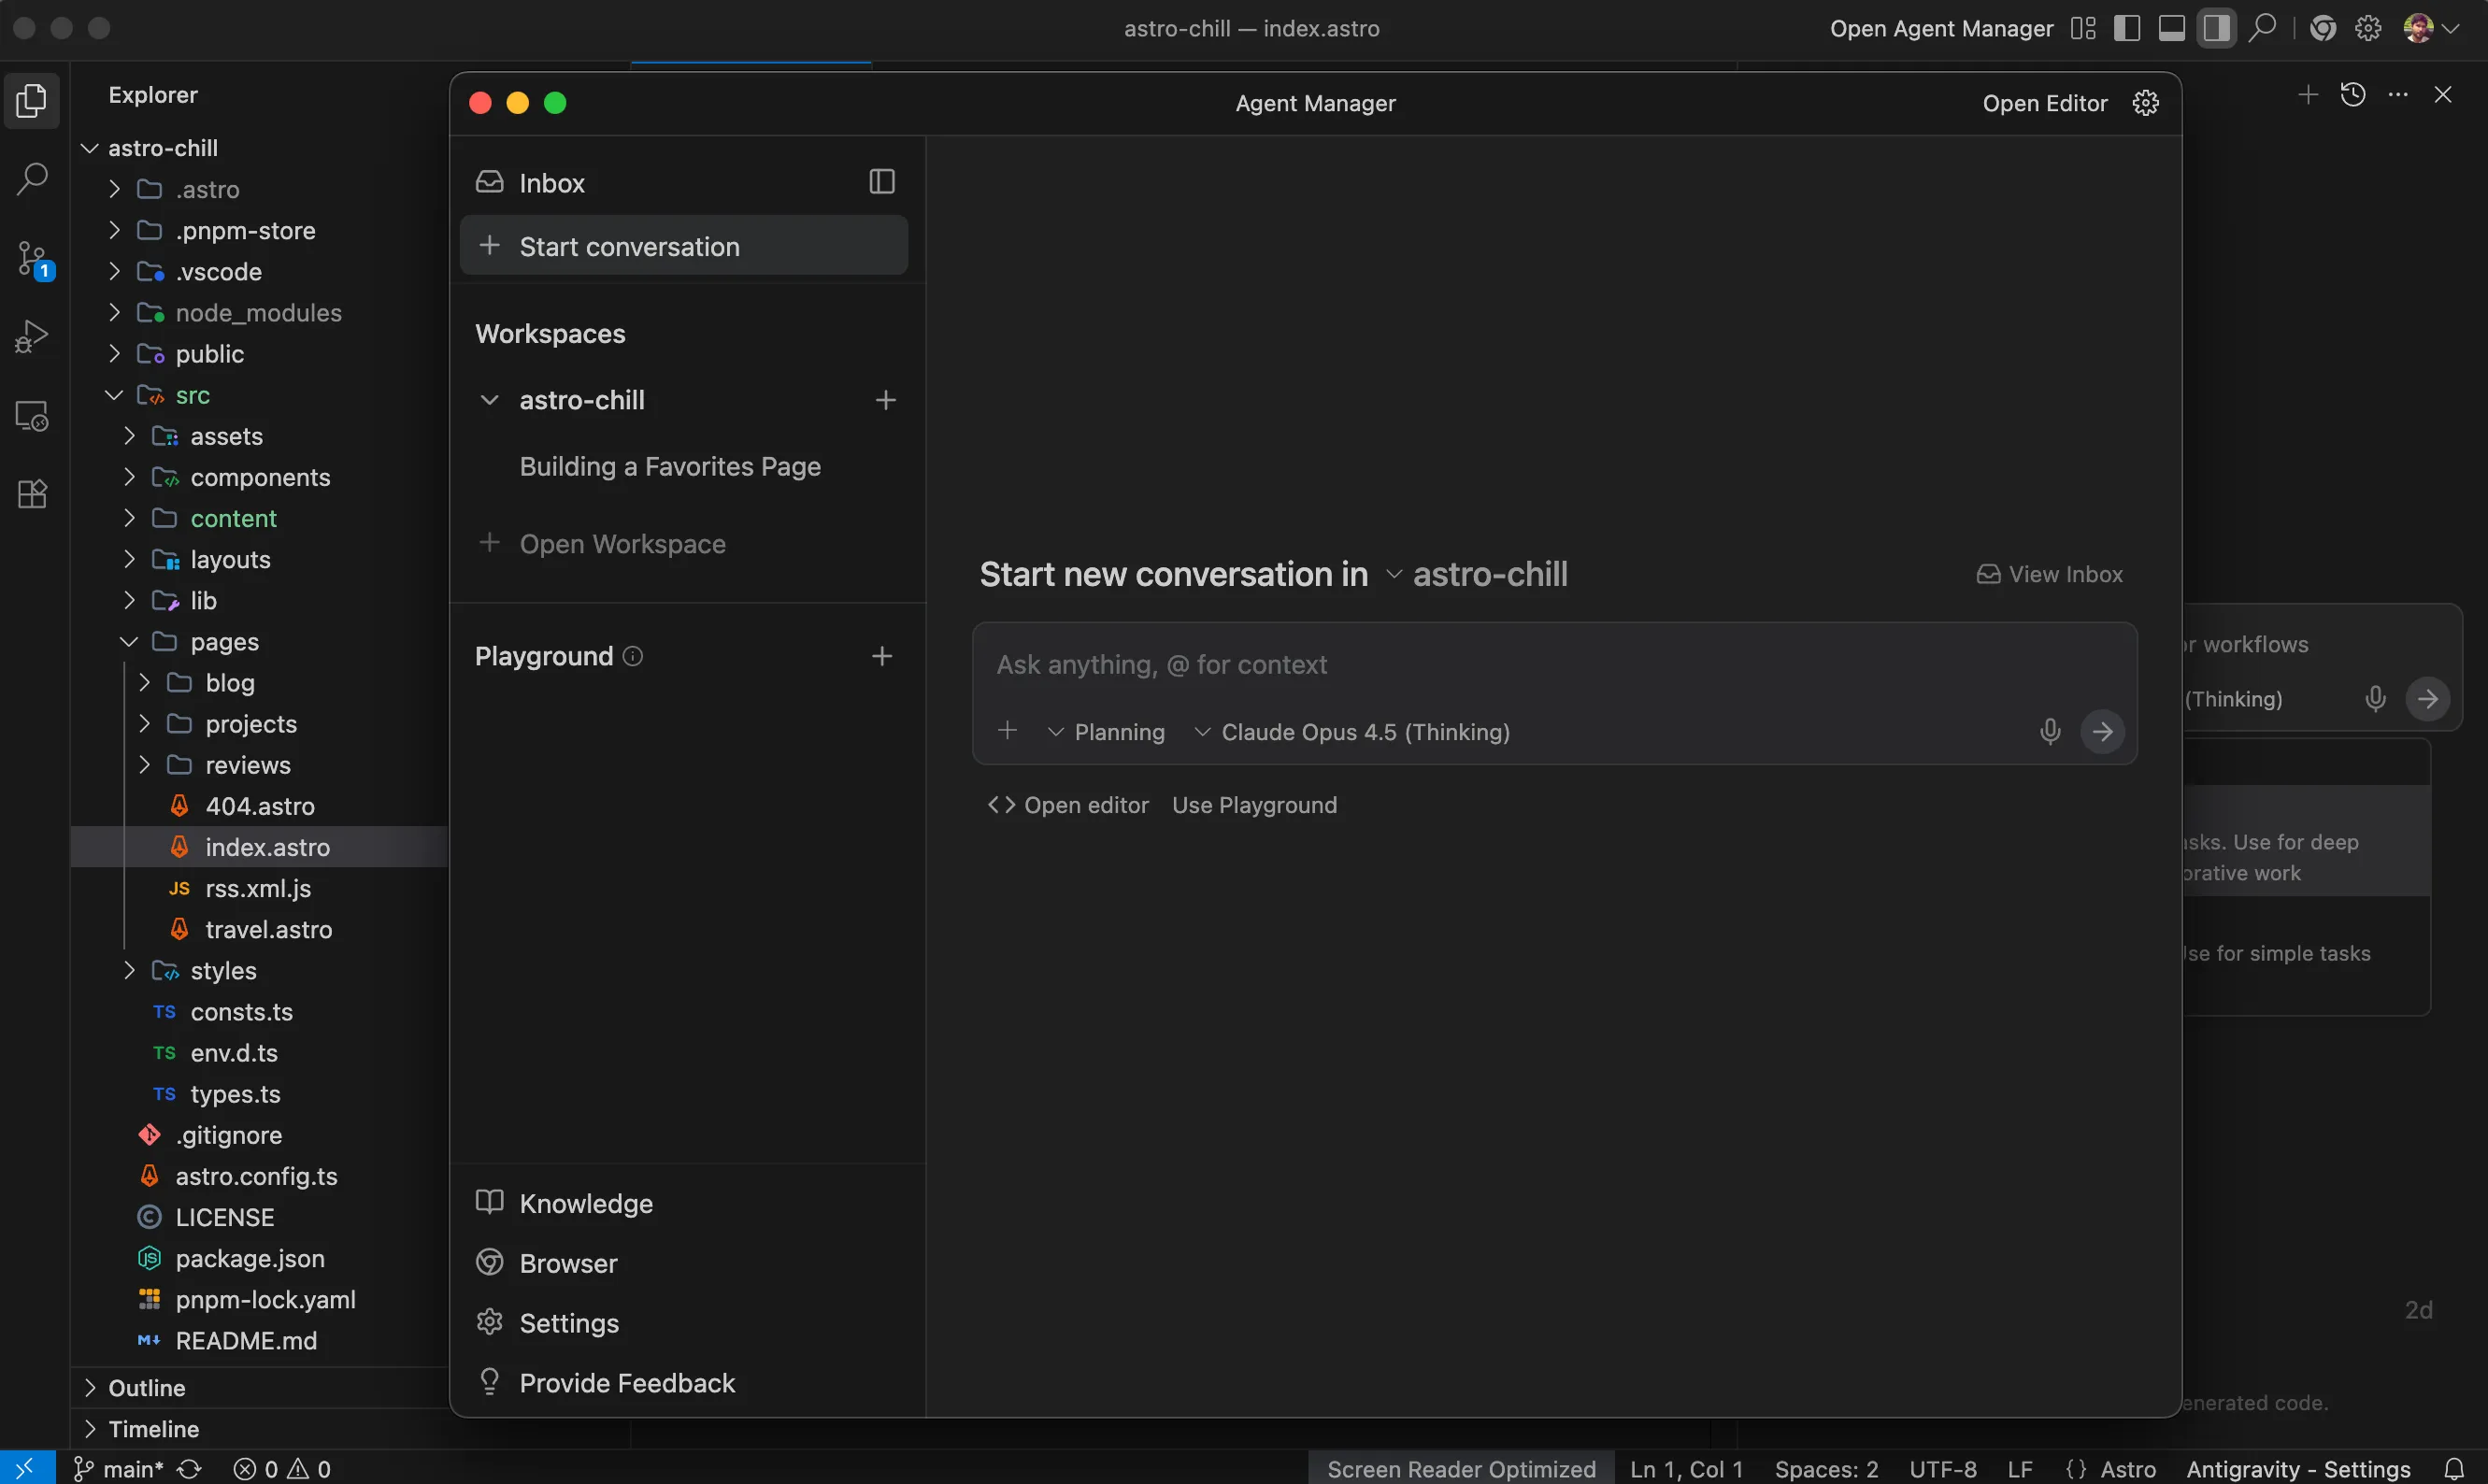This screenshot has height=1484, width=2488.
Task: Open the Settings gear in the title bar
Action: pyautogui.click(x=2368, y=28)
